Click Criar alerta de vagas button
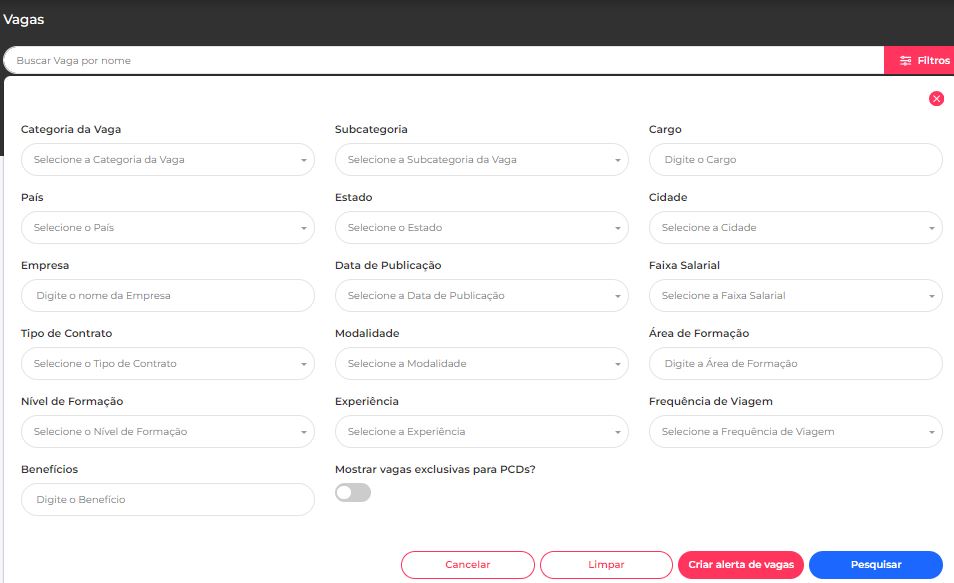The width and height of the screenshot is (954, 583). coord(741,565)
